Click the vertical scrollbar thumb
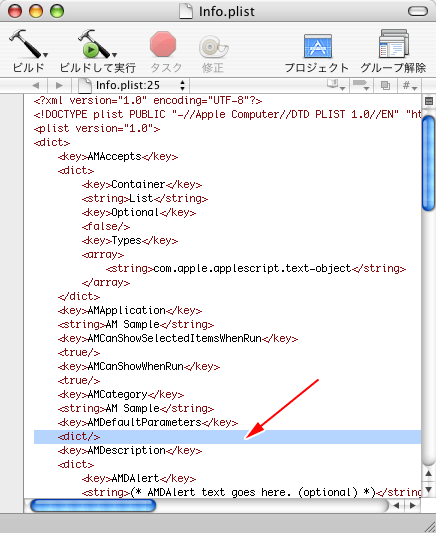Viewport: 436px width, 533px height. (x=429, y=163)
